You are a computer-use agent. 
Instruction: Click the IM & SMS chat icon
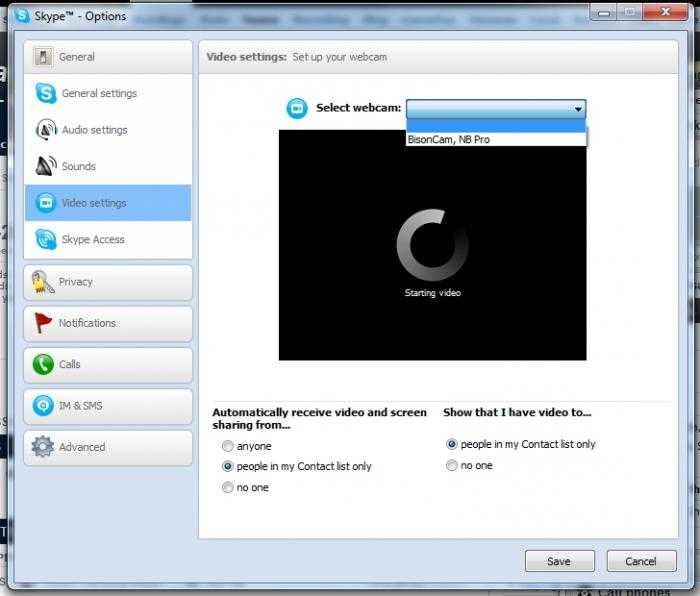pyautogui.click(x=43, y=406)
